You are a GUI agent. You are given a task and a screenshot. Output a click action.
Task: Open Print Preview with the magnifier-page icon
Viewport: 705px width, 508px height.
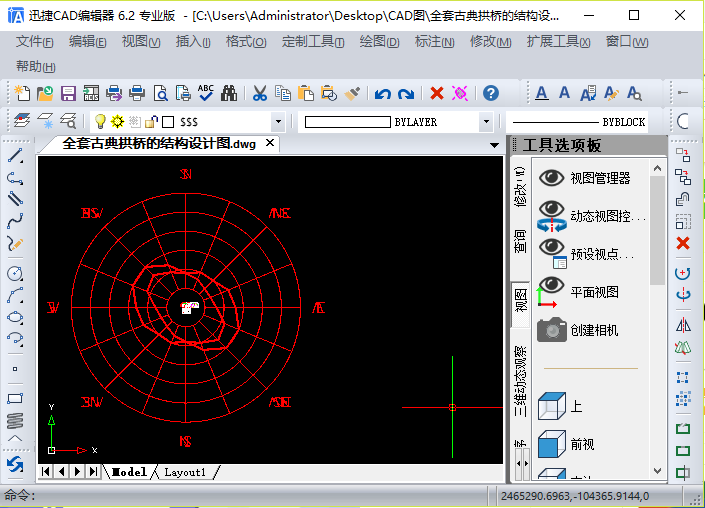click(x=160, y=93)
